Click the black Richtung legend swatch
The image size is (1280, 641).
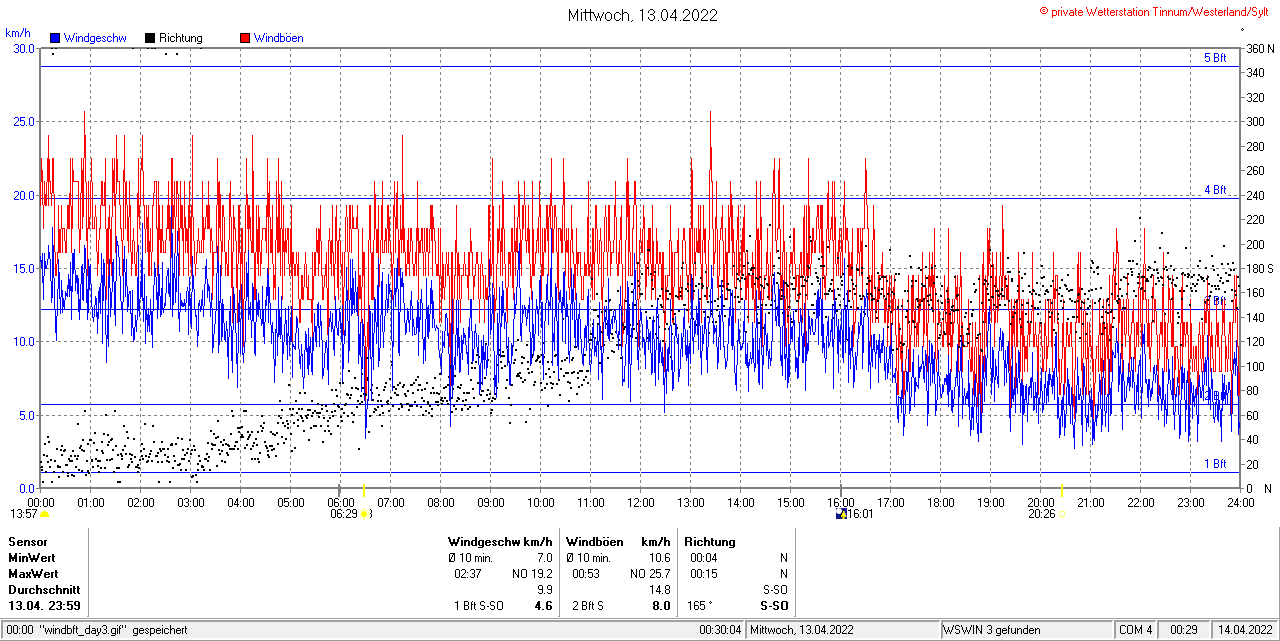click(x=150, y=38)
